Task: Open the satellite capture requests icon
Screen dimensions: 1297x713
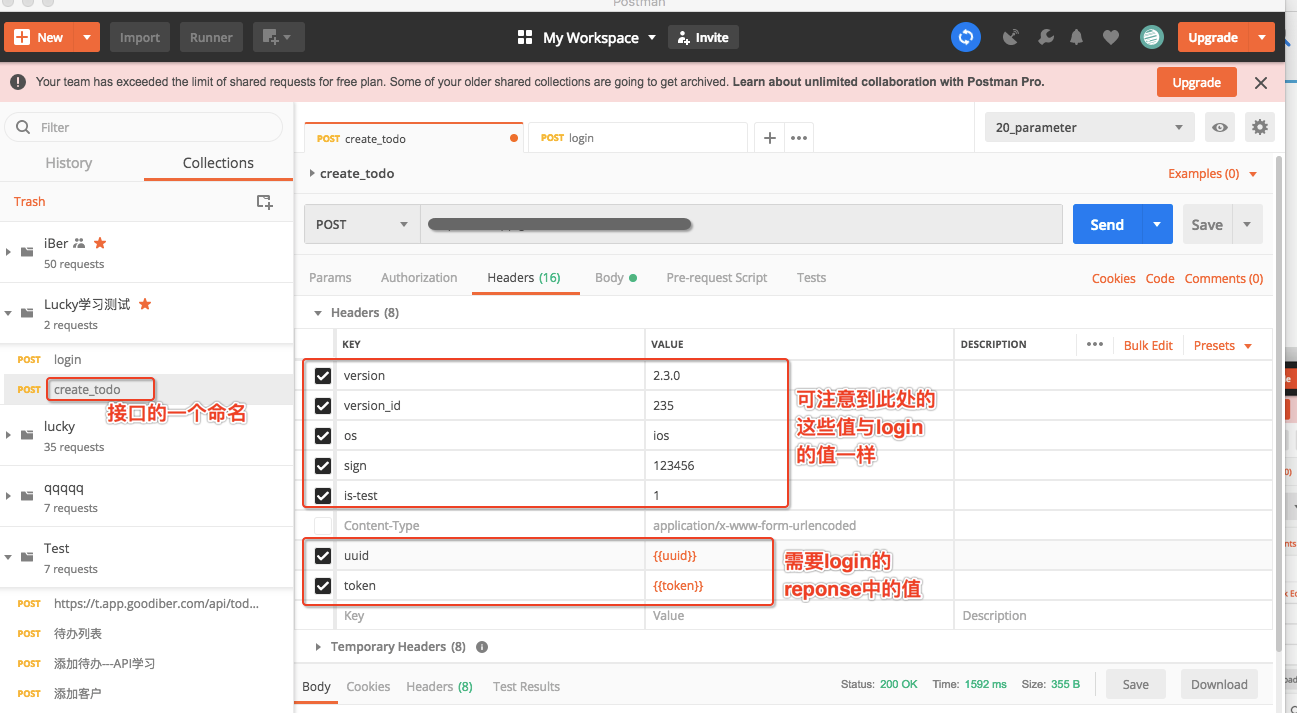Action: [x=1011, y=38]
